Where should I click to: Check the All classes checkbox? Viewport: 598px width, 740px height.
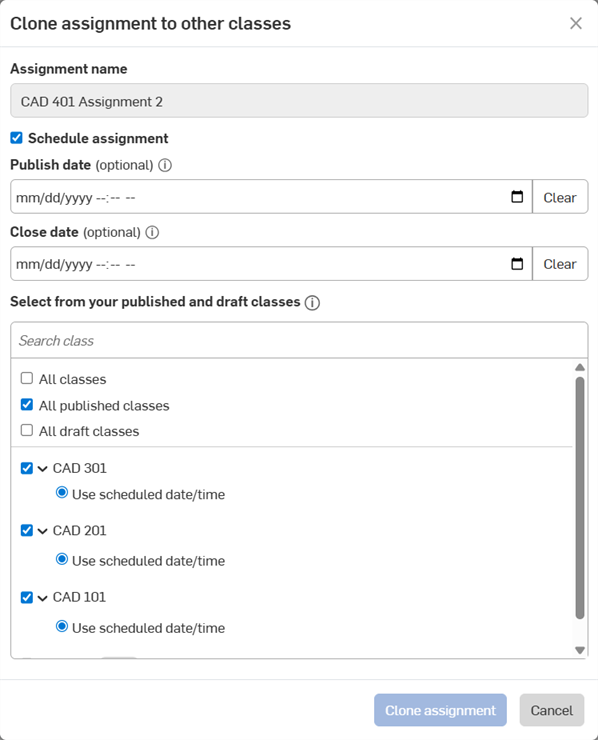pyautogui.click(x=27, y=378)
